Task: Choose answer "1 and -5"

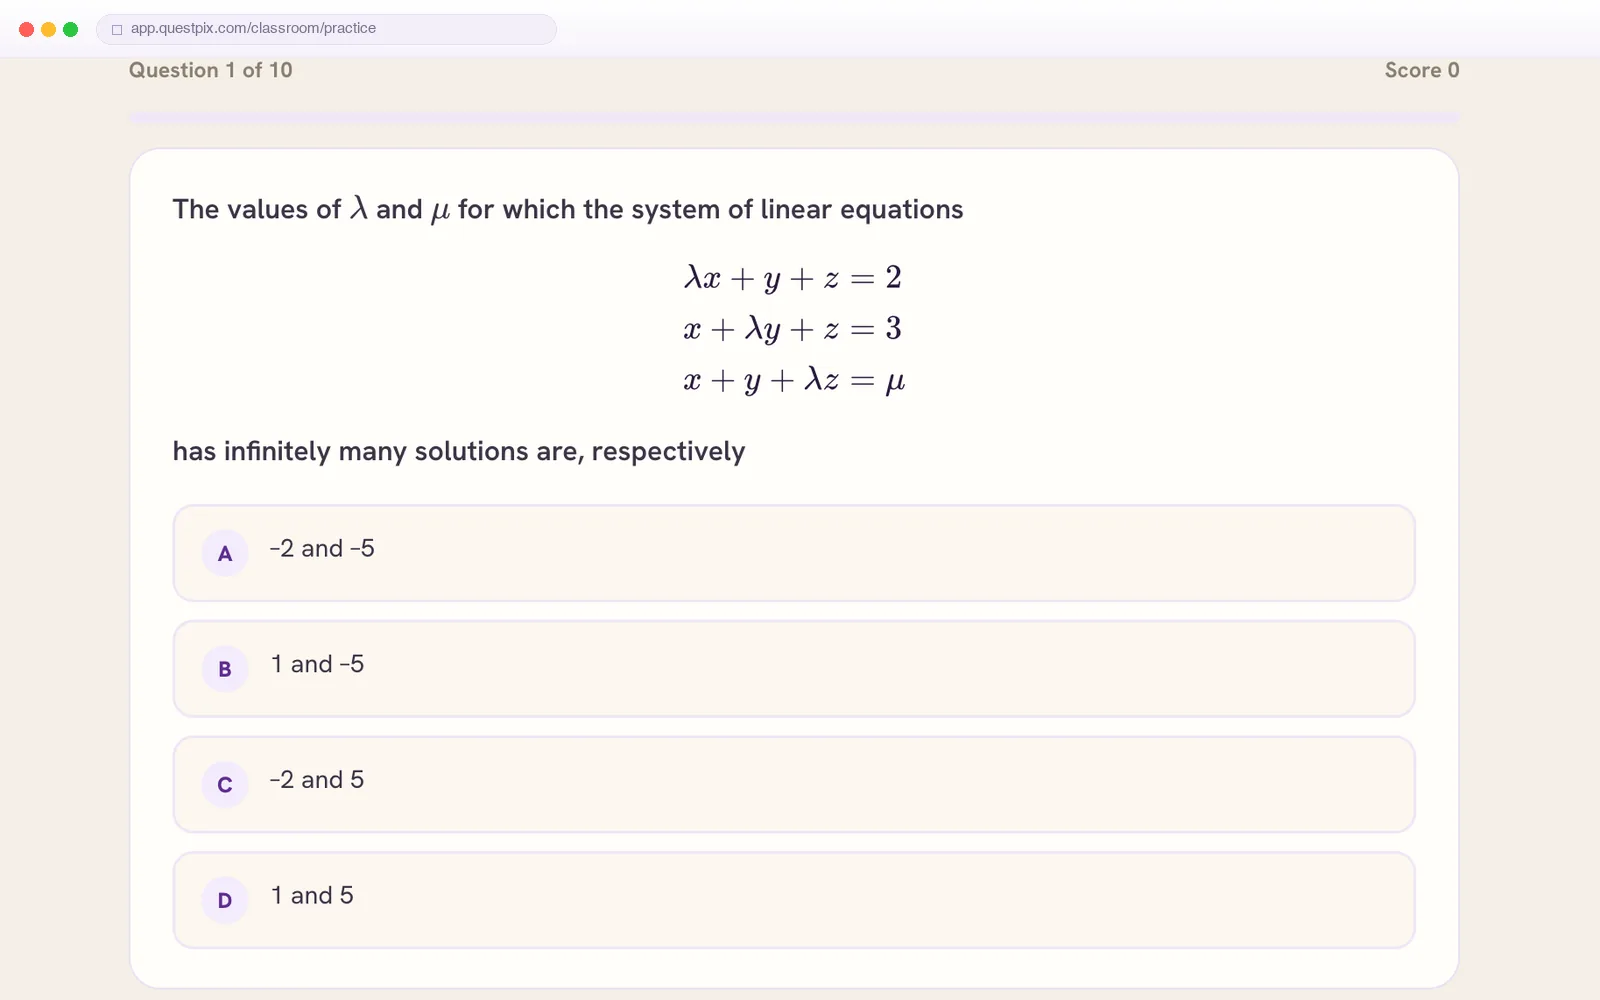Action: click(794, 669)
